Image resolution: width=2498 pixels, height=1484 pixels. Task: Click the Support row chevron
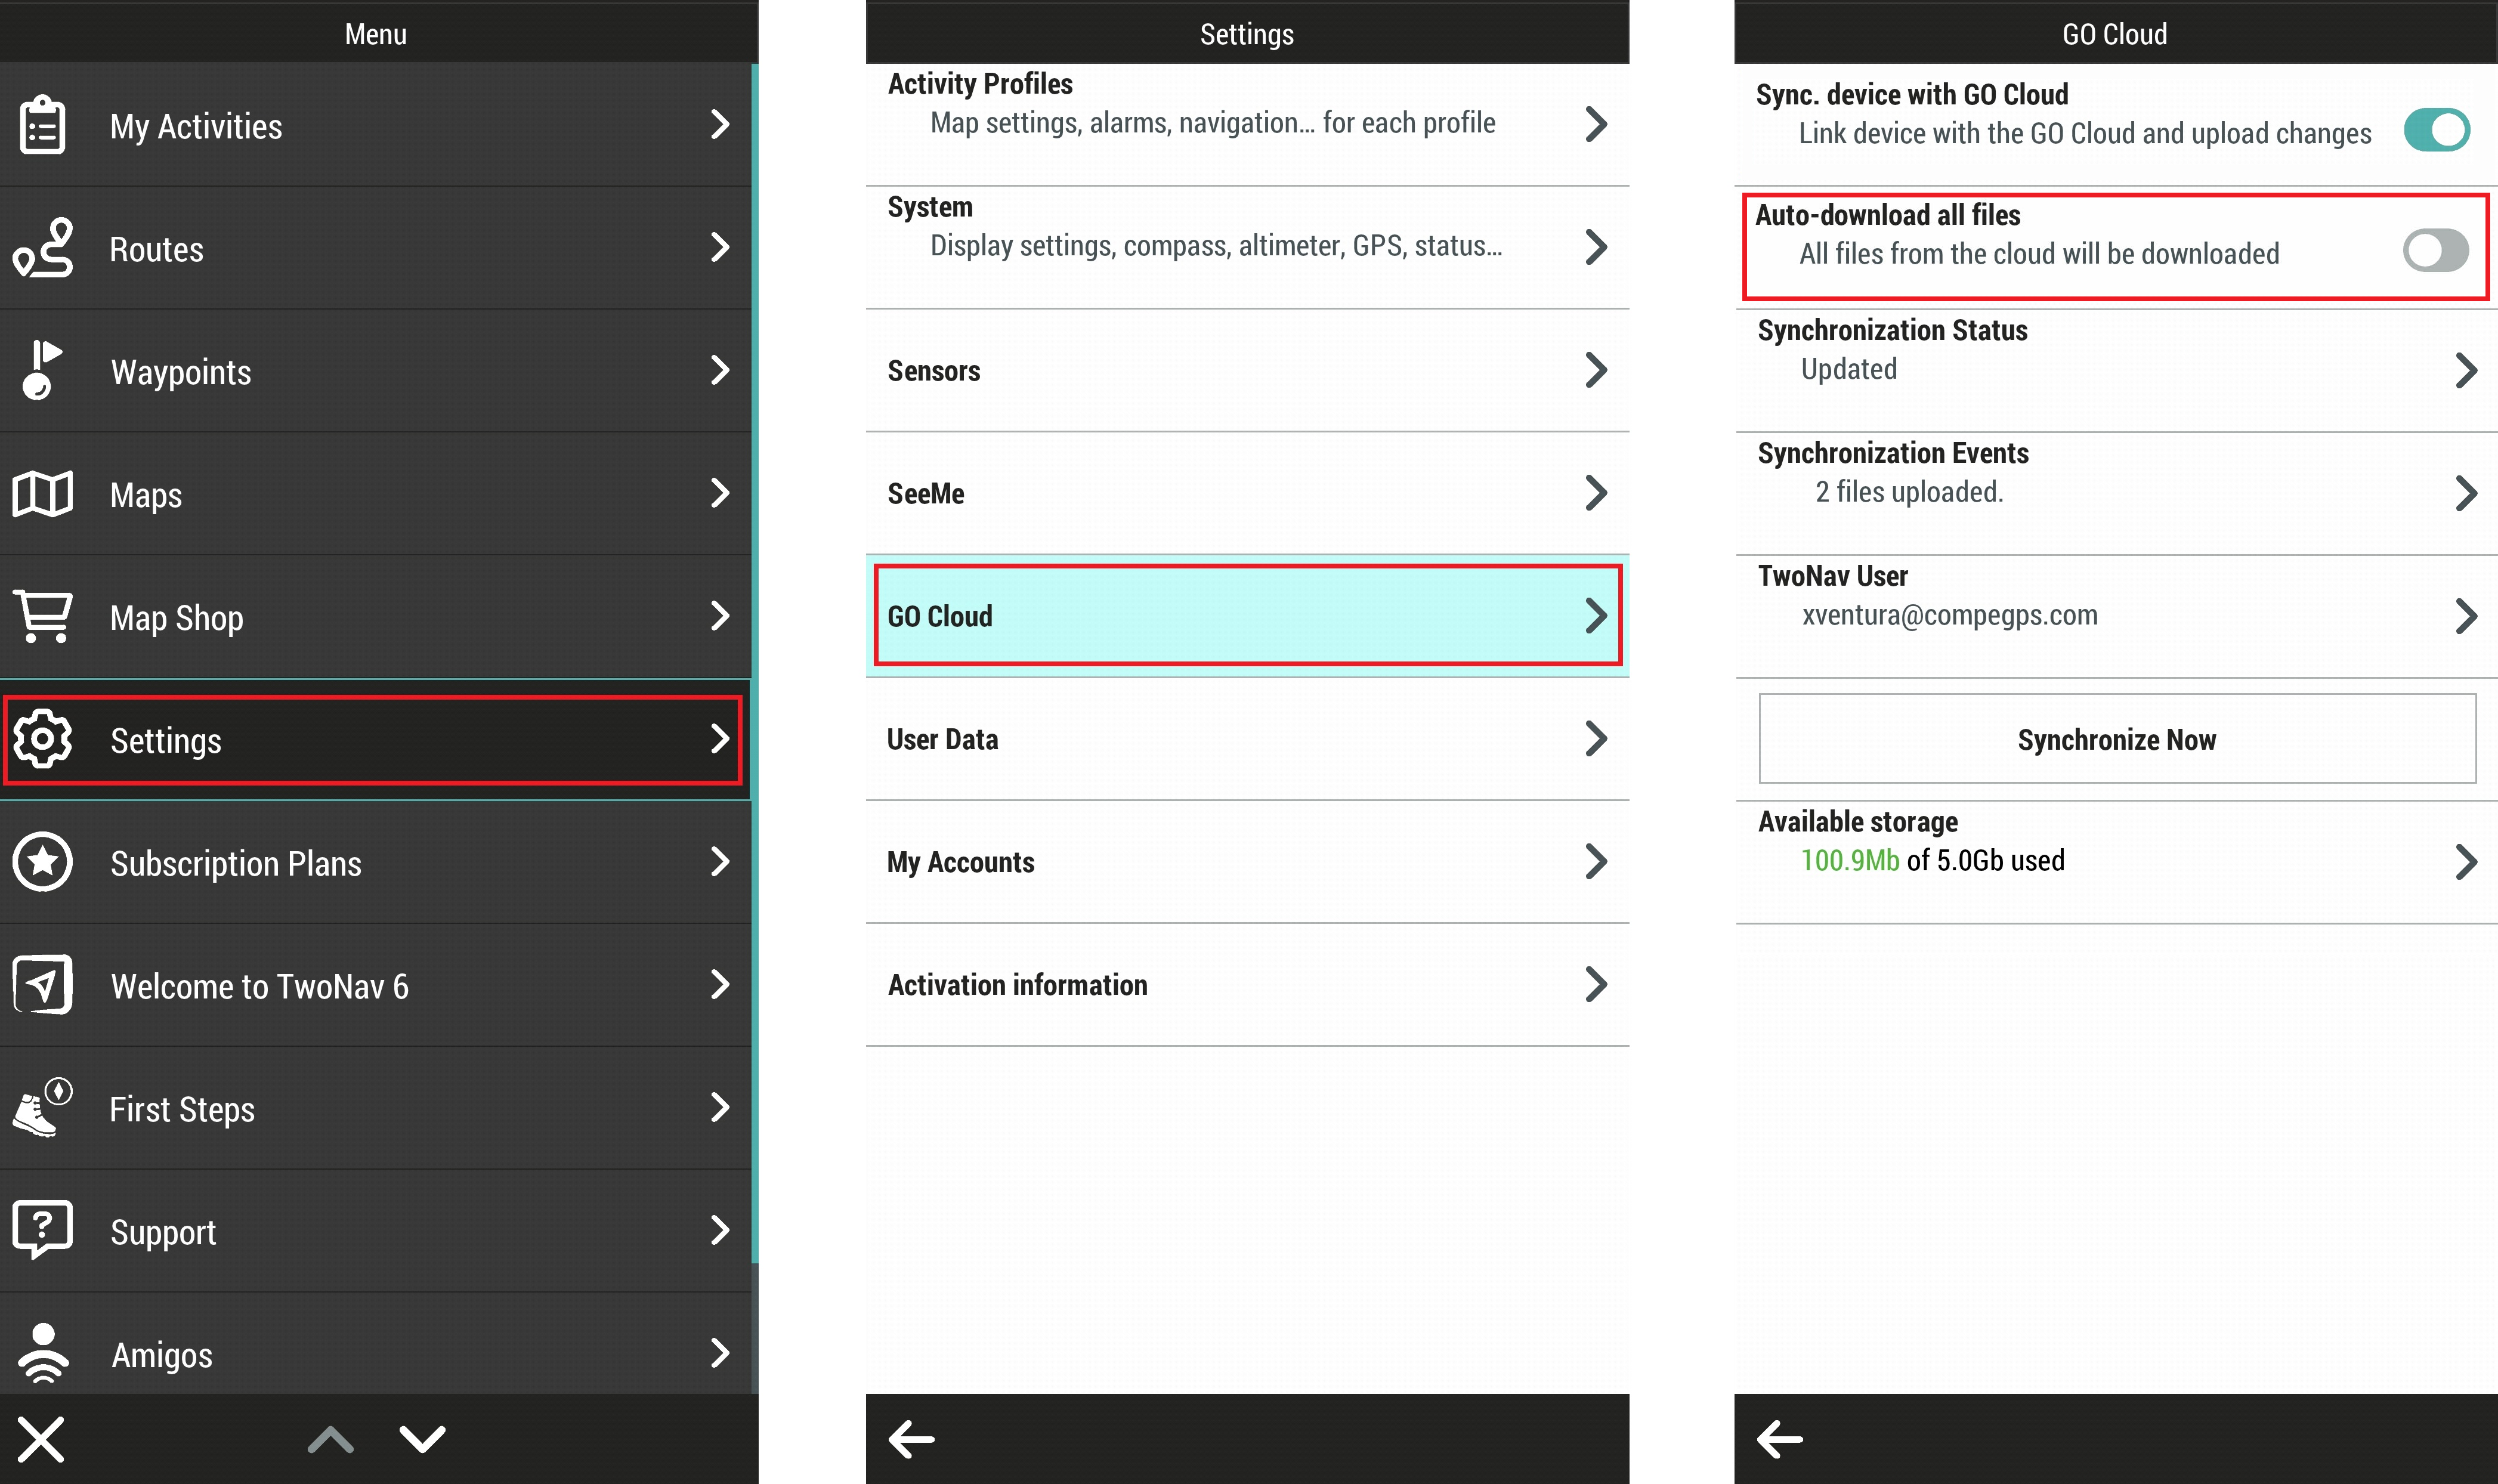[x=719, y=1230]
